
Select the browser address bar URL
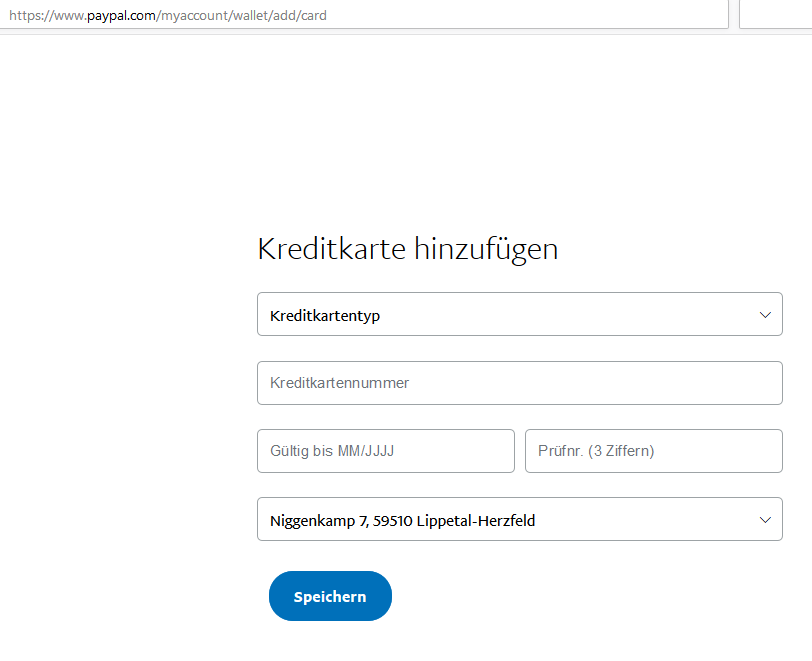click(168, 16)
